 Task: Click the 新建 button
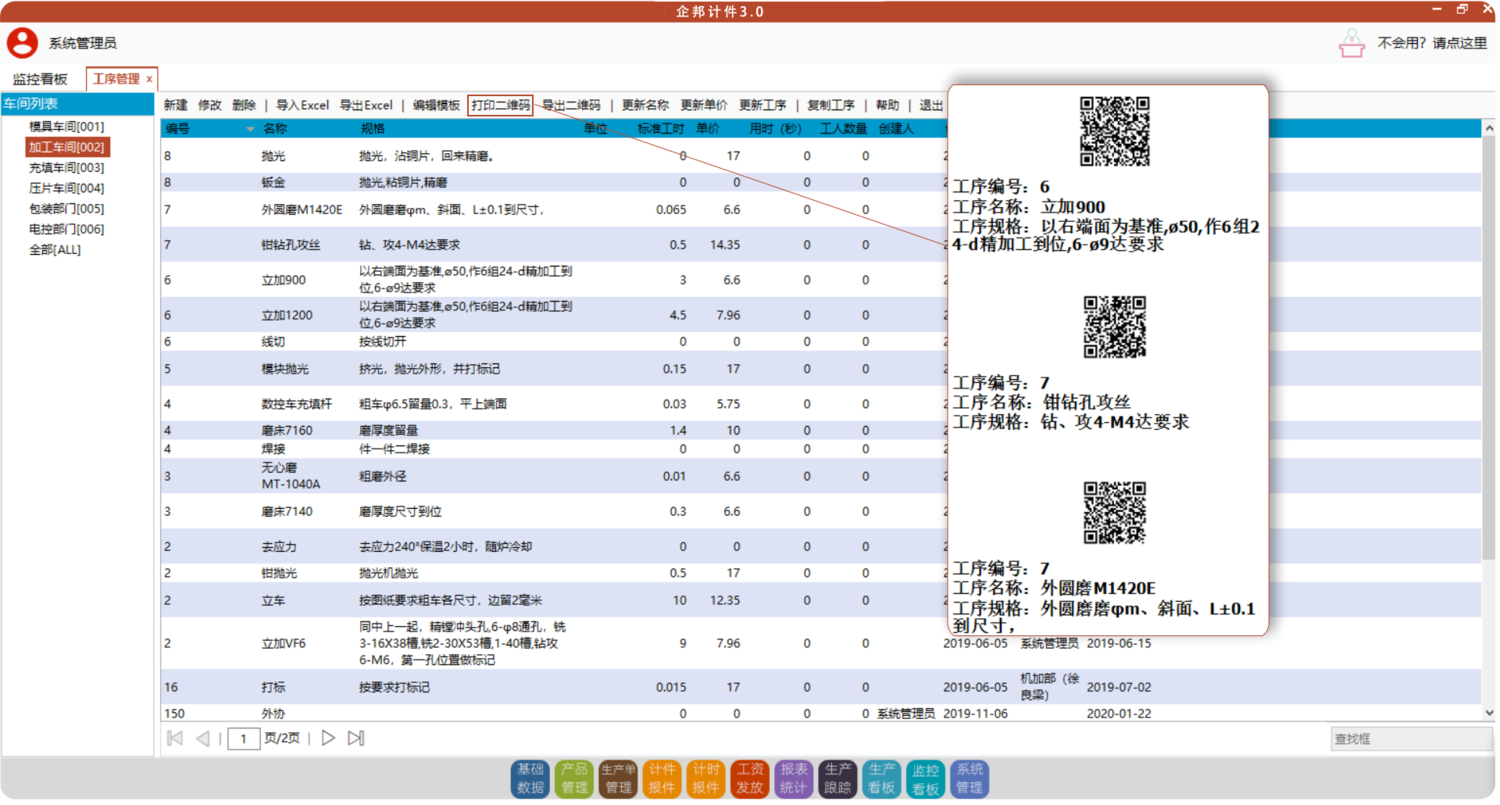click(x=175, y=105)
